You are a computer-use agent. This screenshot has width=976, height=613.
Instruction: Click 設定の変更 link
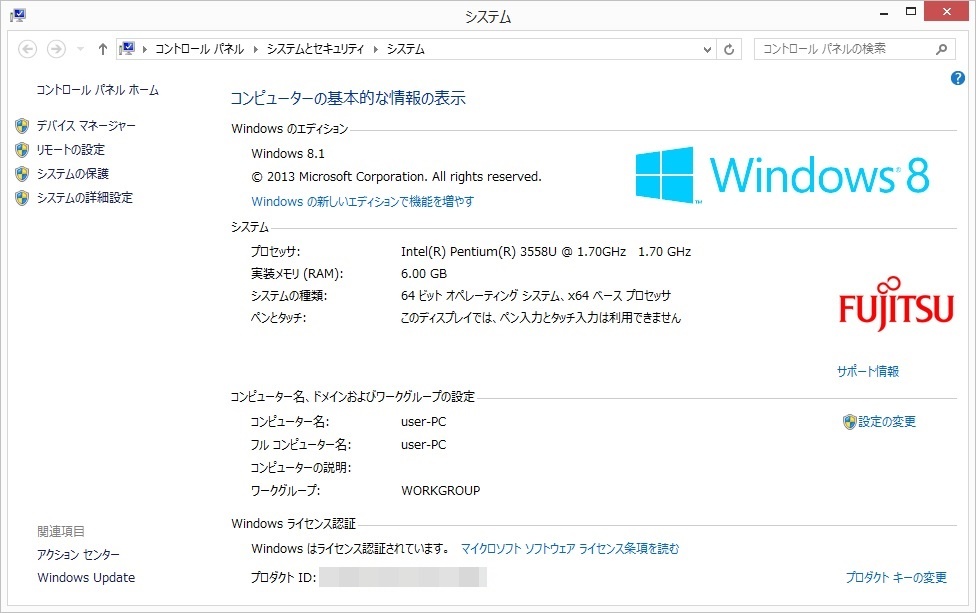(x=887, y=422)
